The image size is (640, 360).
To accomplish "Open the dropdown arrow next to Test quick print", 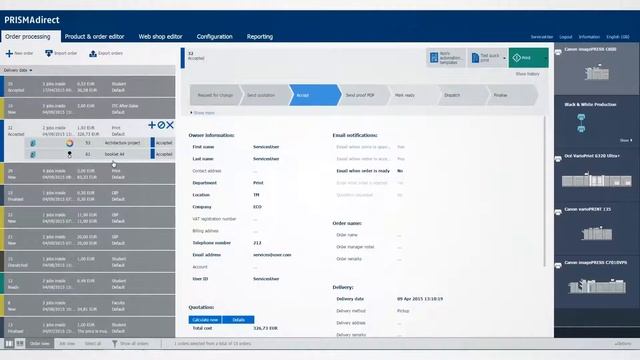I will (504, 58).
